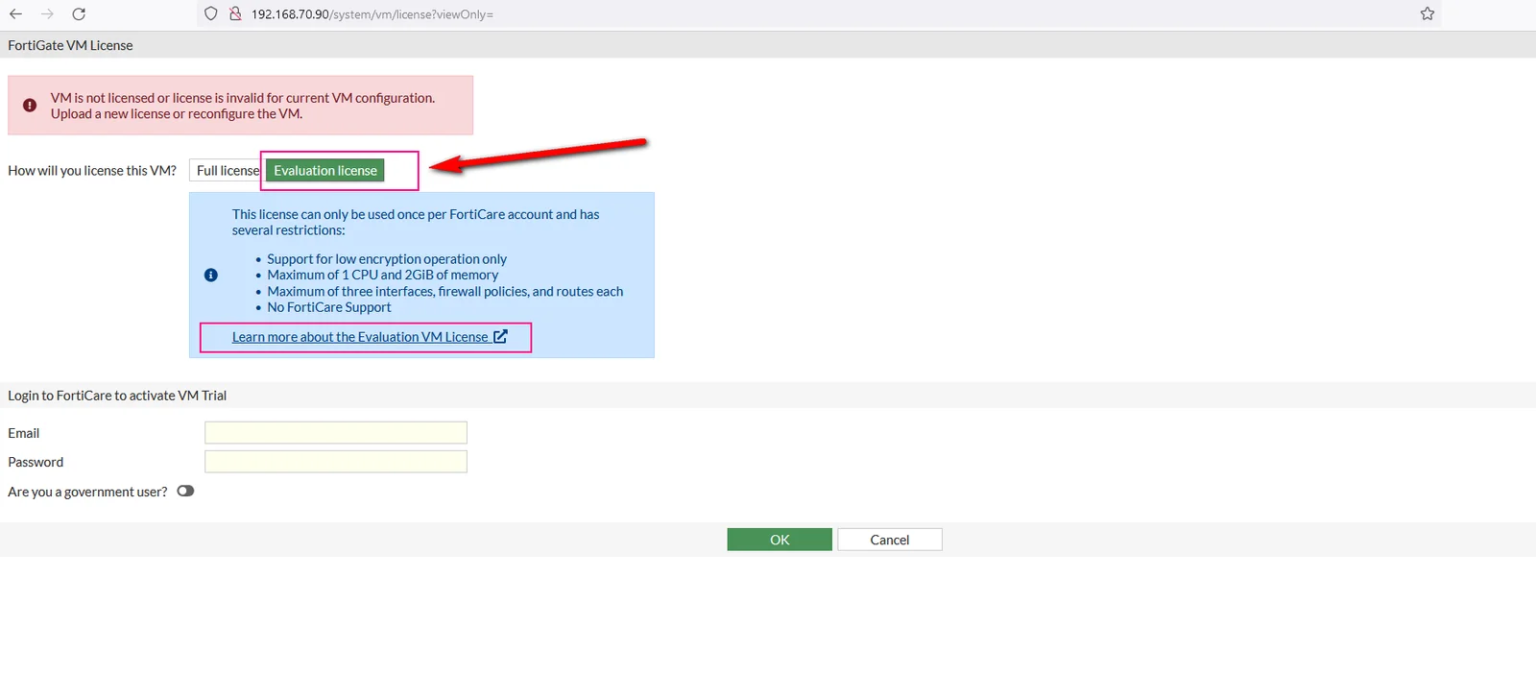The width and height of the screenshot is (1536, 698).
Task: Click the shield icon in the address bar
Action: point(209,14)
